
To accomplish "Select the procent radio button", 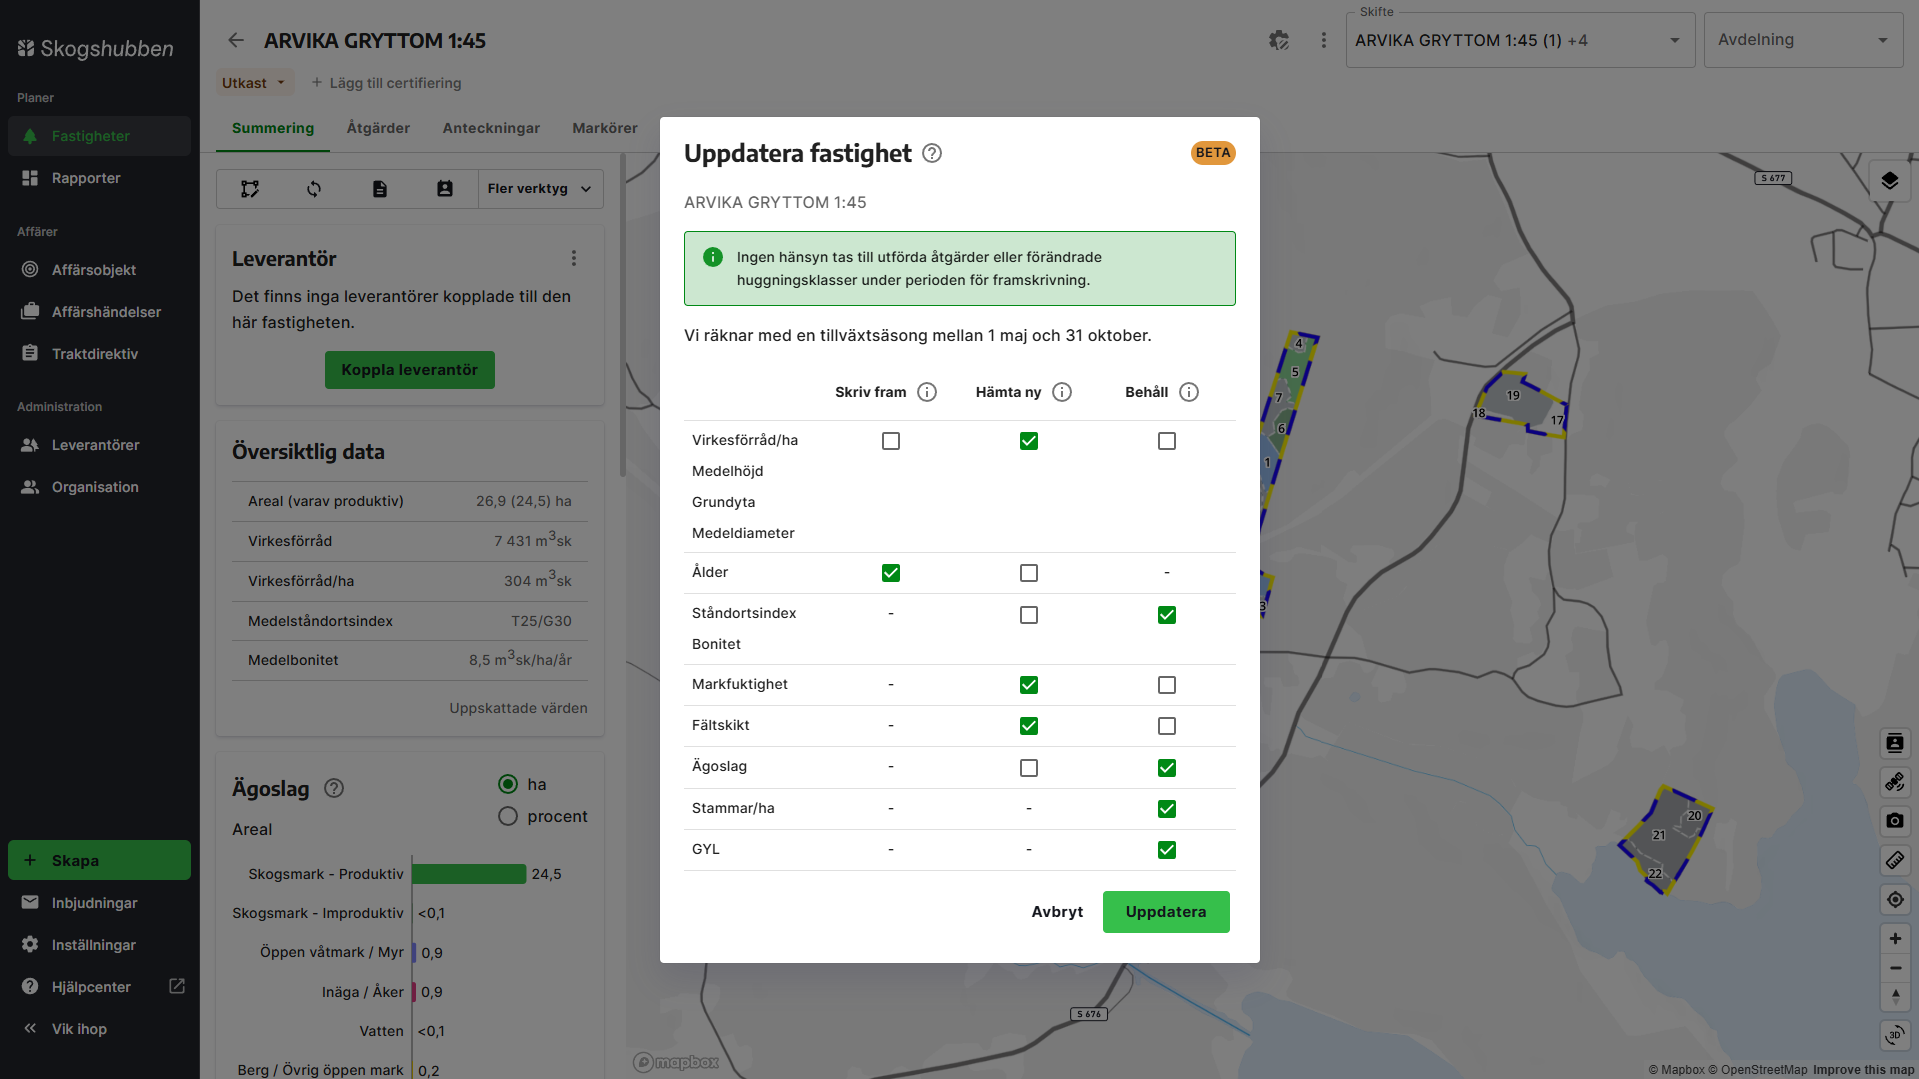I will pyautogui.click(x=508, y=816).
